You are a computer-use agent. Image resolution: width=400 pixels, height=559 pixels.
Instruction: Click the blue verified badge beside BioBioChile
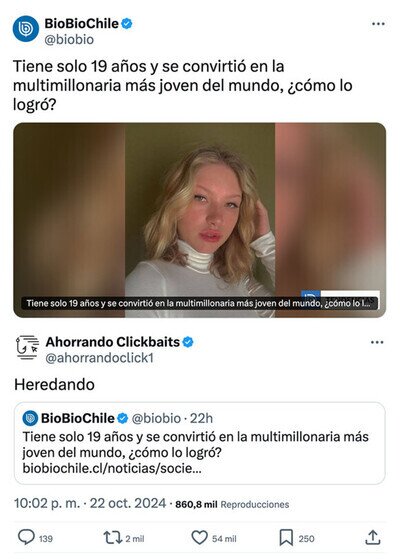pos(127,24)
